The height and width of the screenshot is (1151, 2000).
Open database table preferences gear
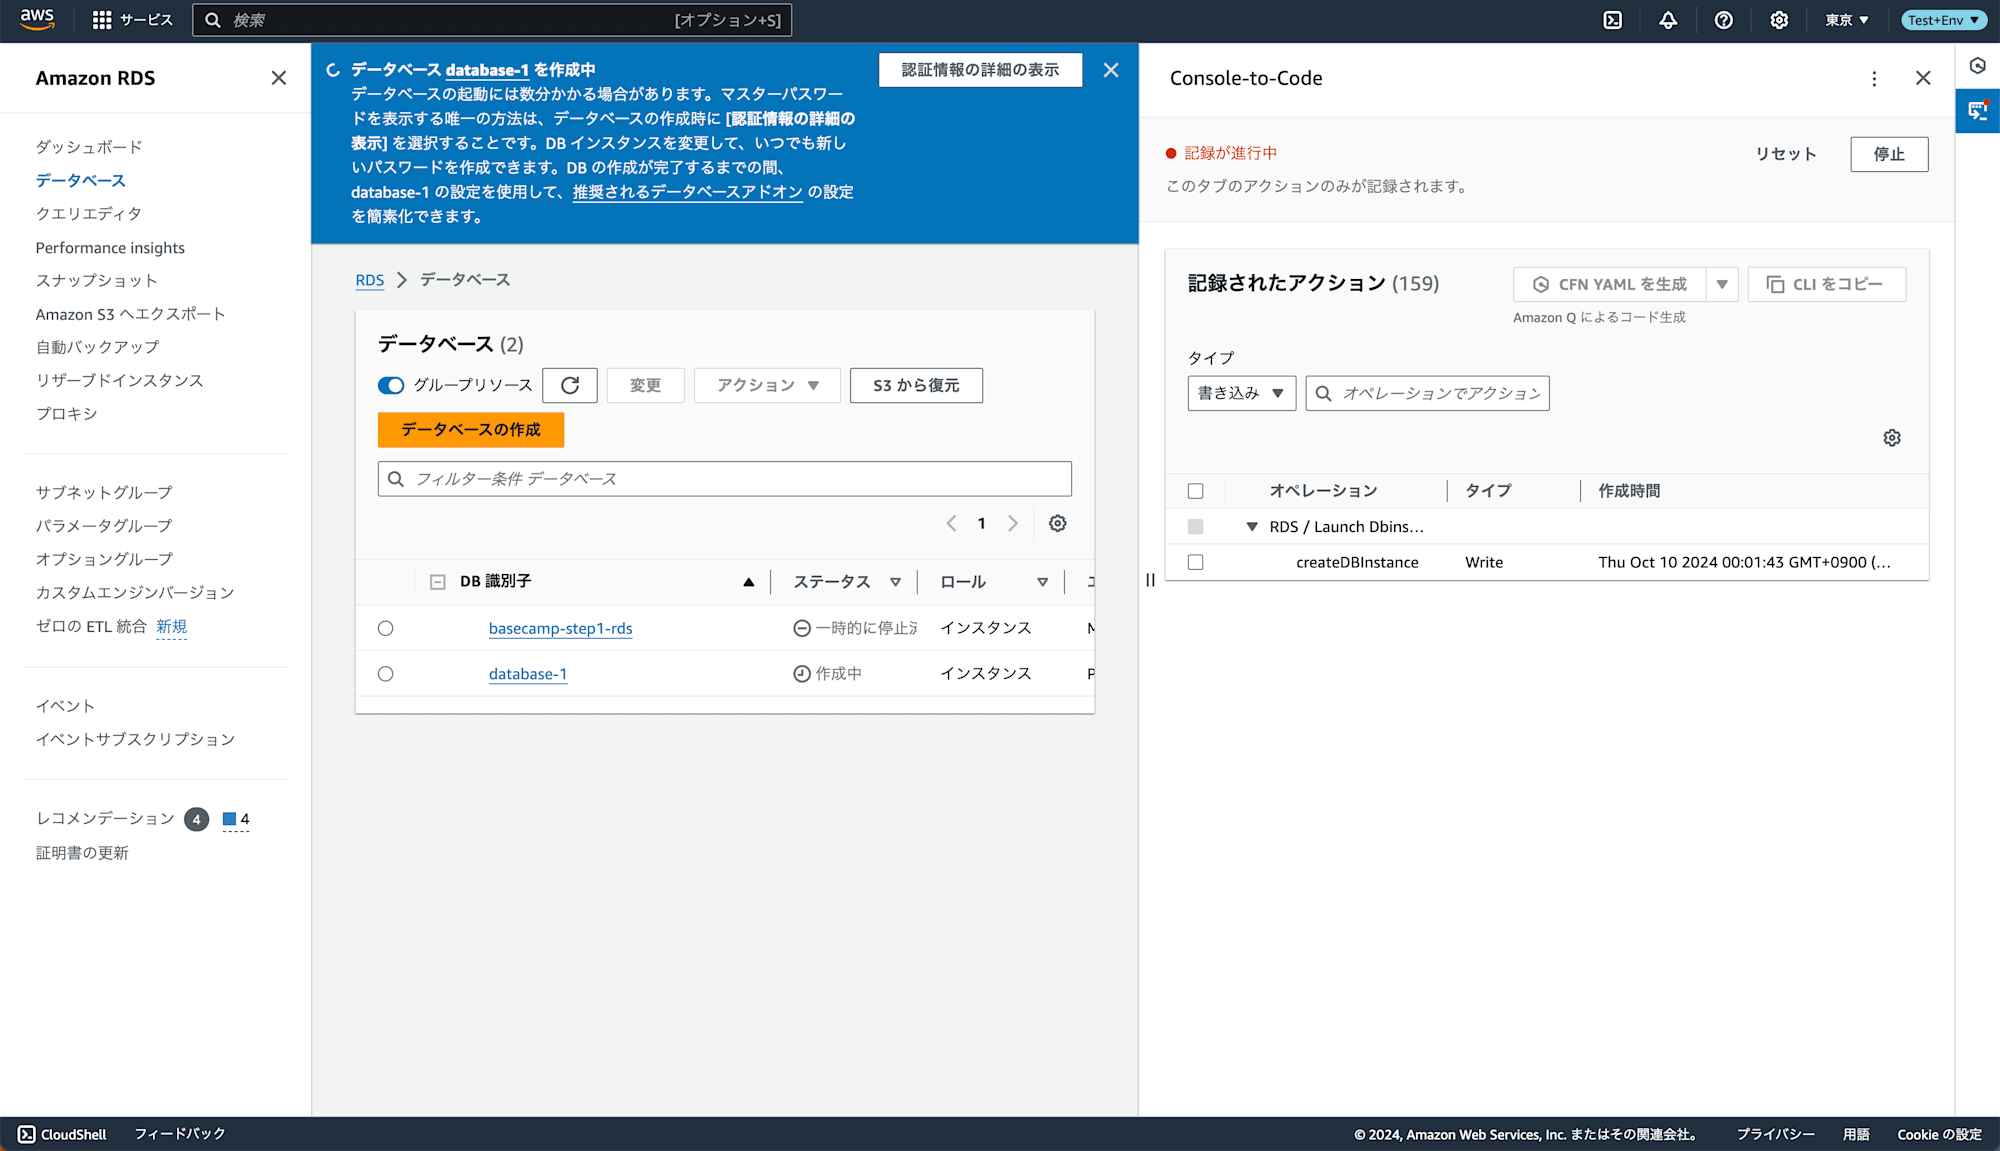tap(1057, 523)
